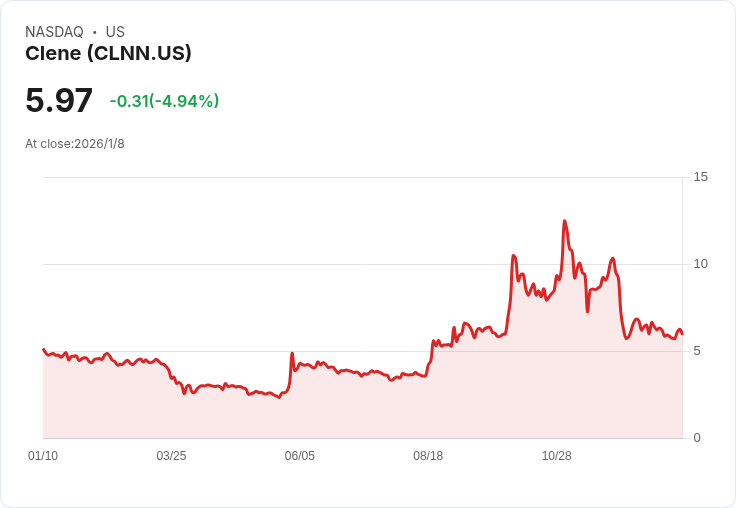
Task: Click the -0.31(-4.94%) price change
Action: coord(164,101)
